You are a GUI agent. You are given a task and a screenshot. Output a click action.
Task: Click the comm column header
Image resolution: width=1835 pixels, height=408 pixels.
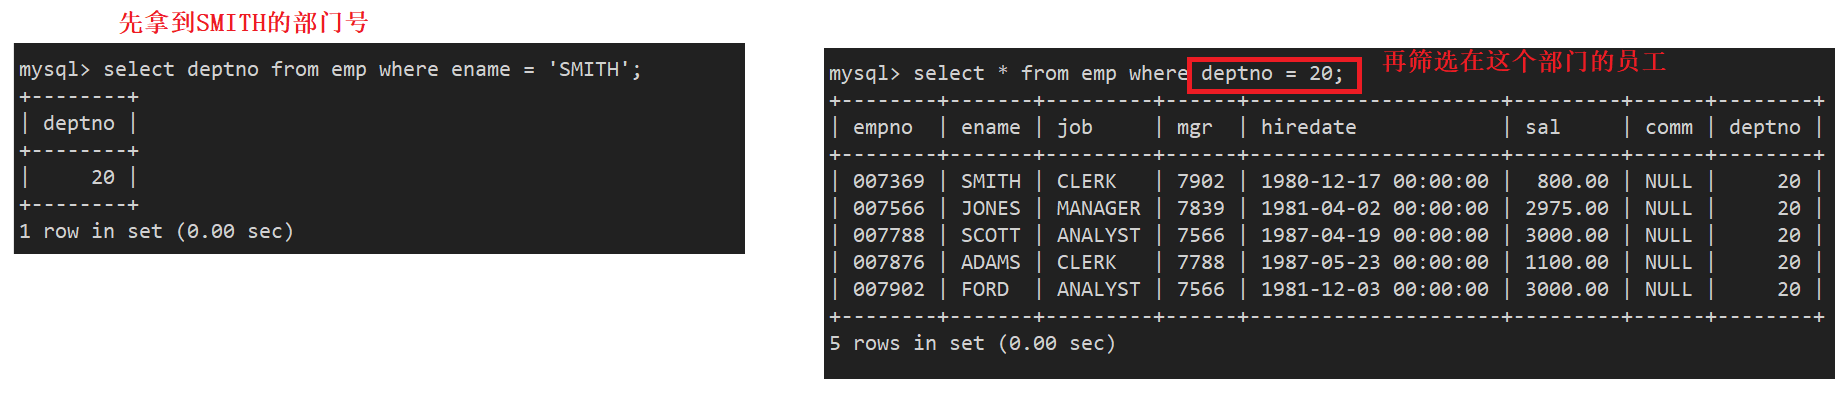(x=1668, y=128)
